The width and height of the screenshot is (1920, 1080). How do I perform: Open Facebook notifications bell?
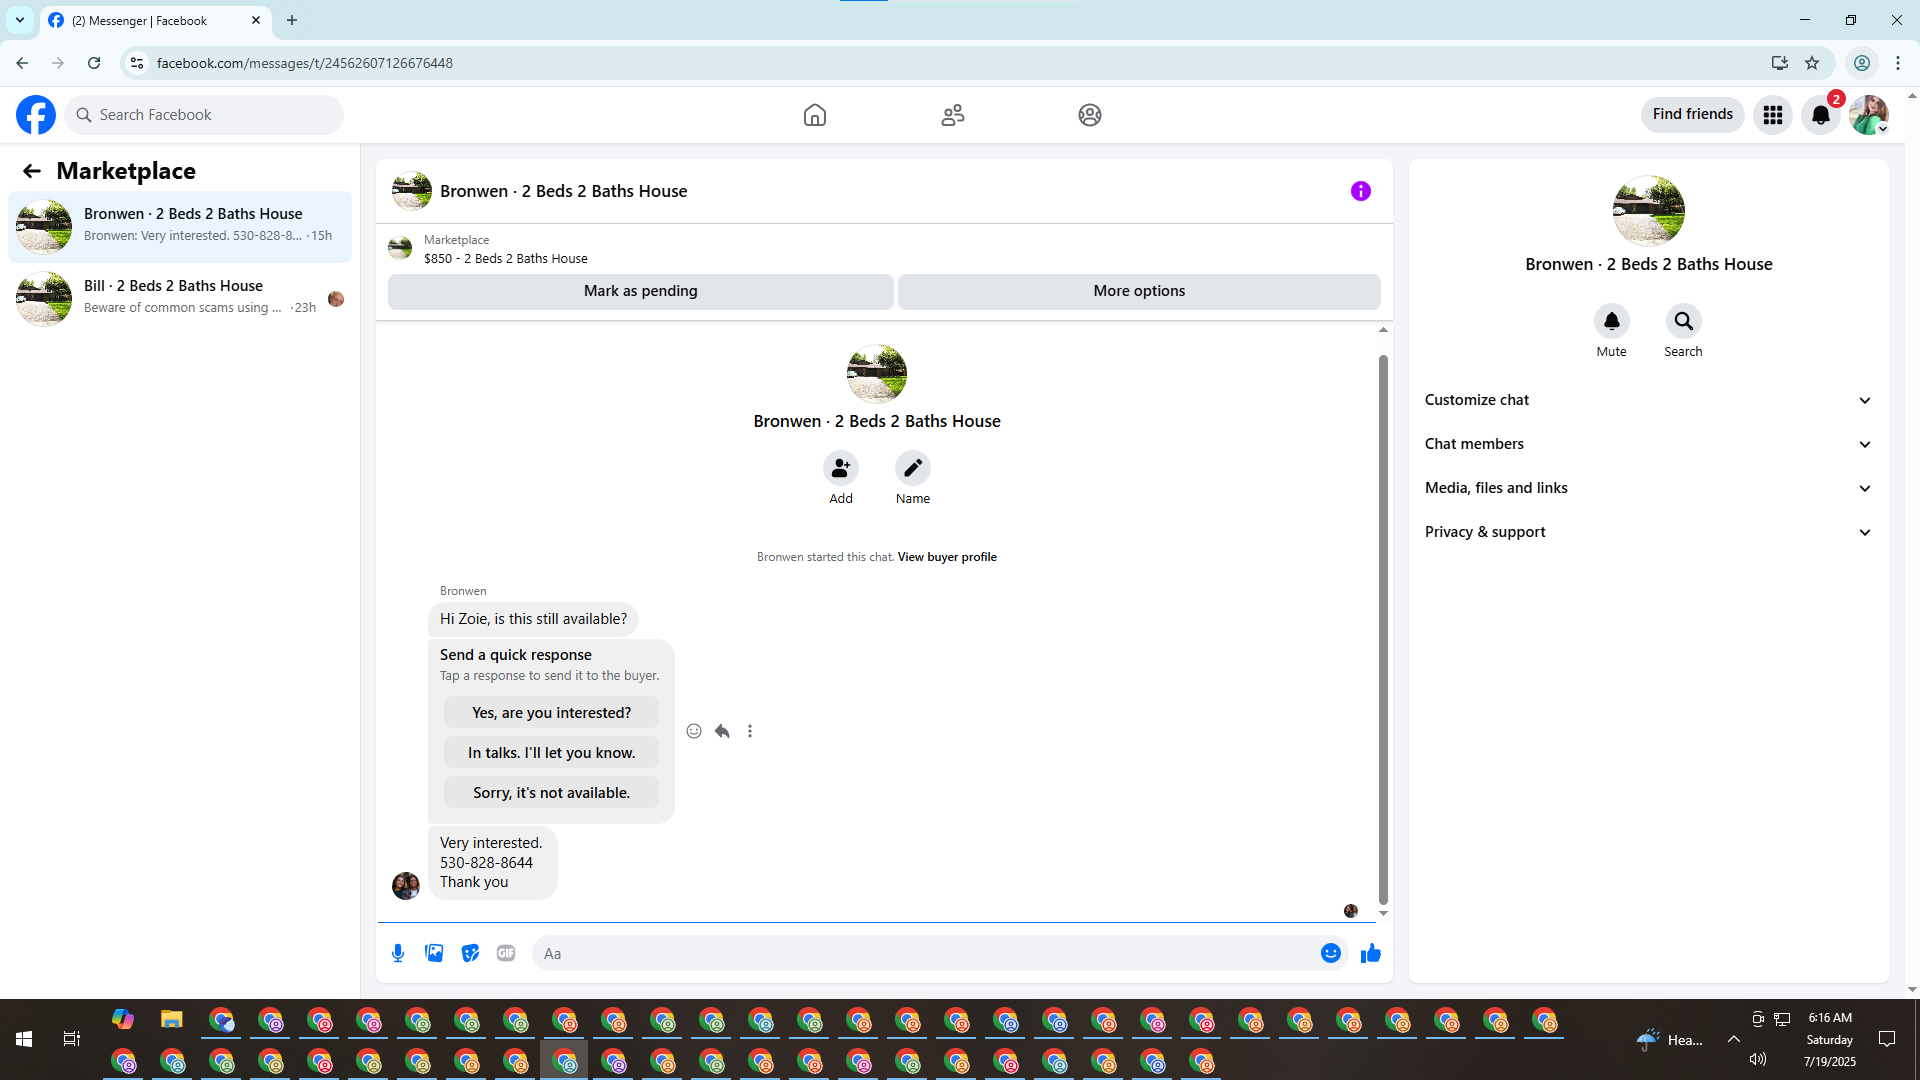[1820, 115]
